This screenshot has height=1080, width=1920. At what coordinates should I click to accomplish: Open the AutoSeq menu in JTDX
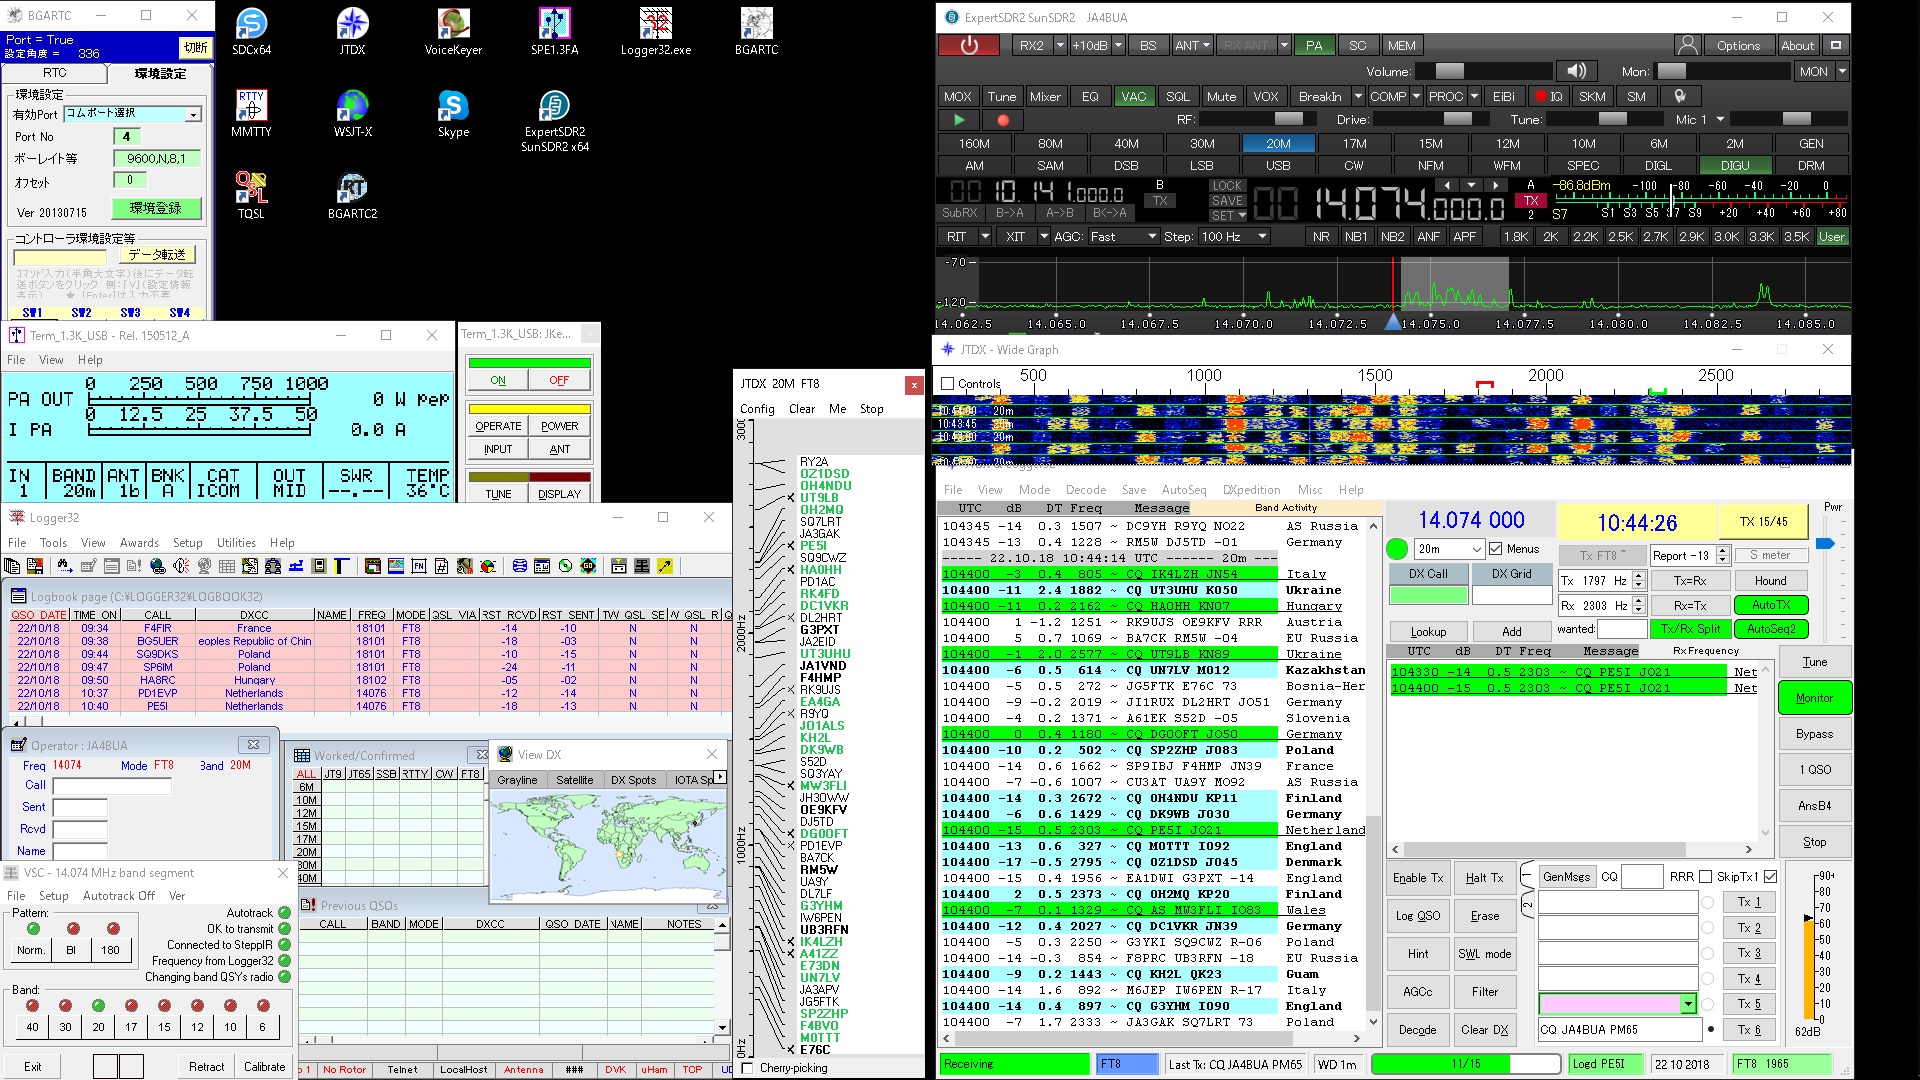(1184, 490)
